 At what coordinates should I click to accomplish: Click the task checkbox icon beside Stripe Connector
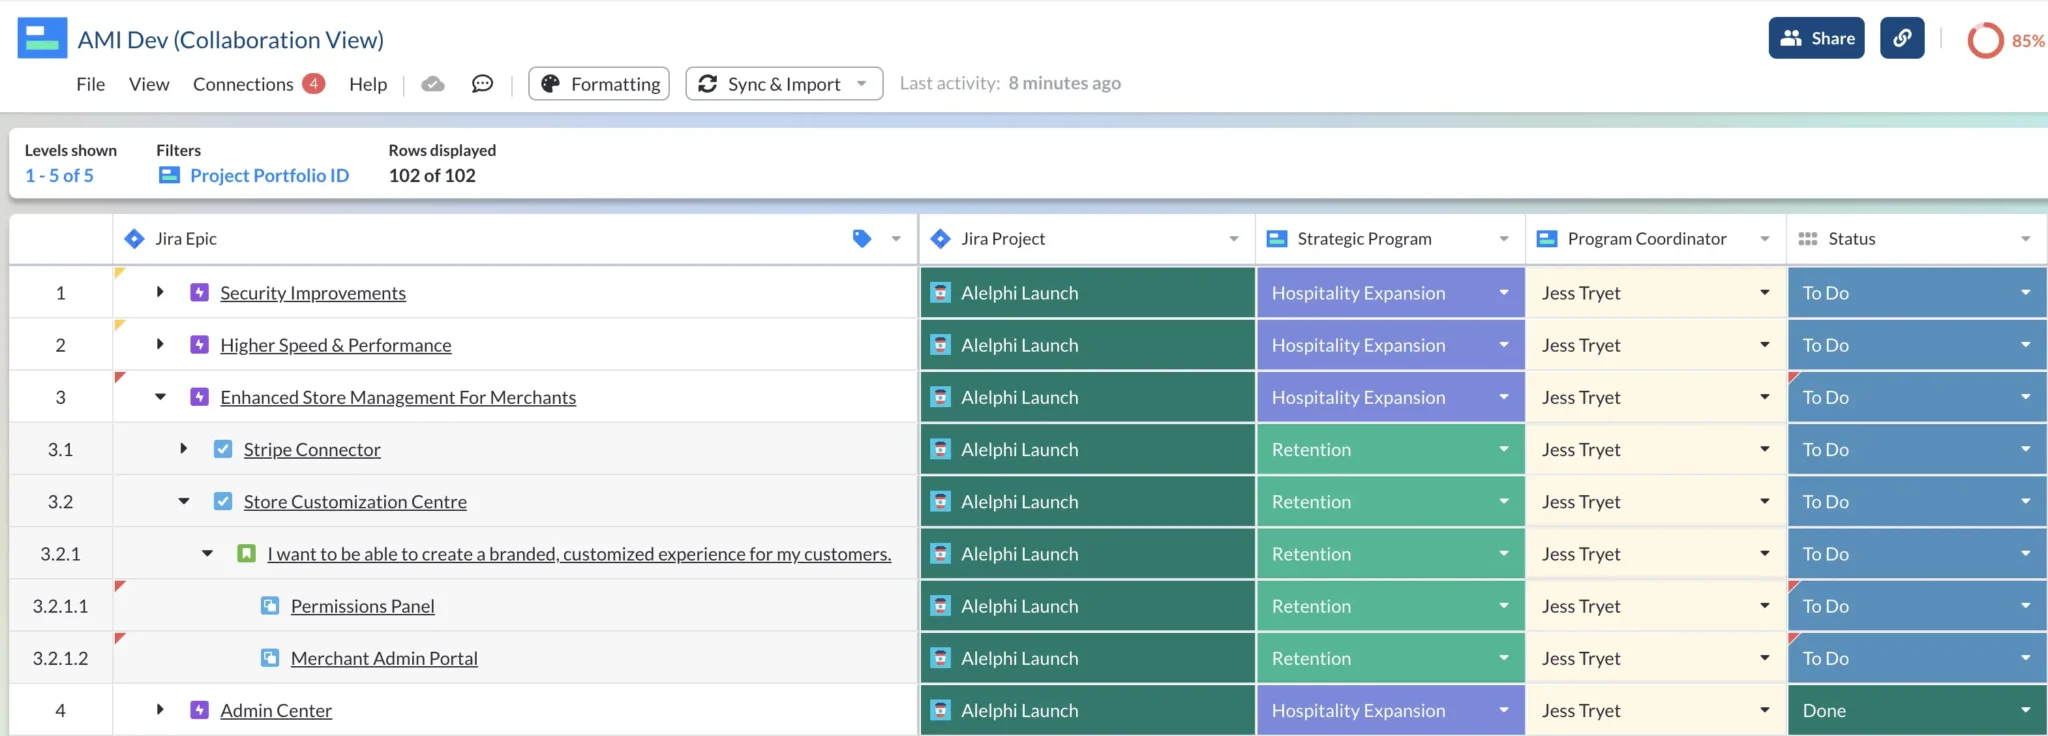coord(223,449)
